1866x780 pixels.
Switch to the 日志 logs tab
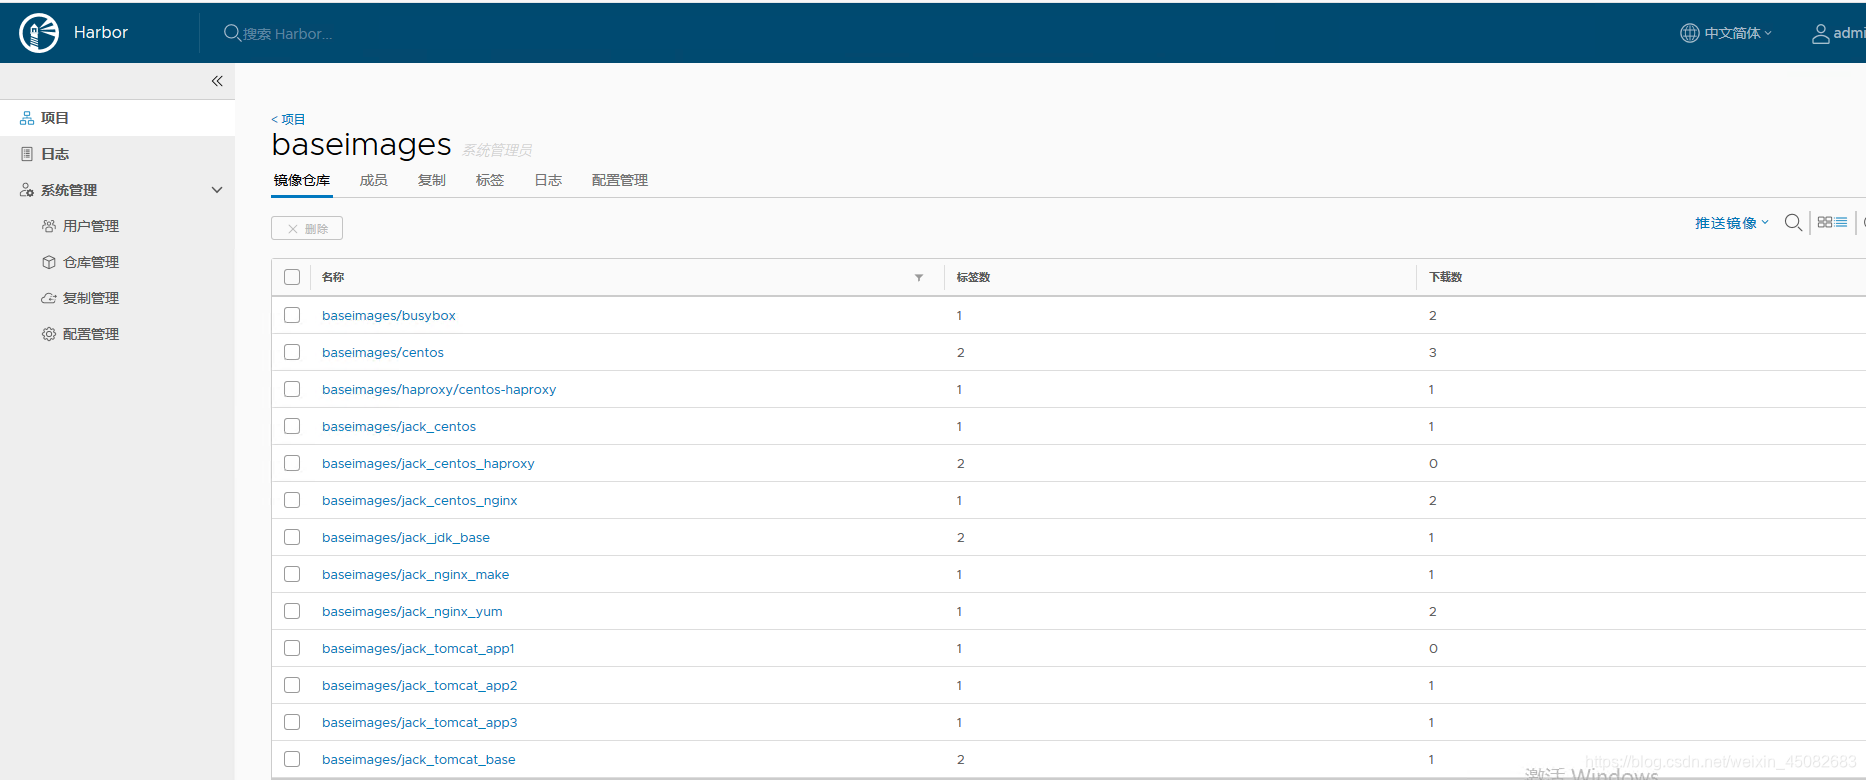tap(548, 180)
